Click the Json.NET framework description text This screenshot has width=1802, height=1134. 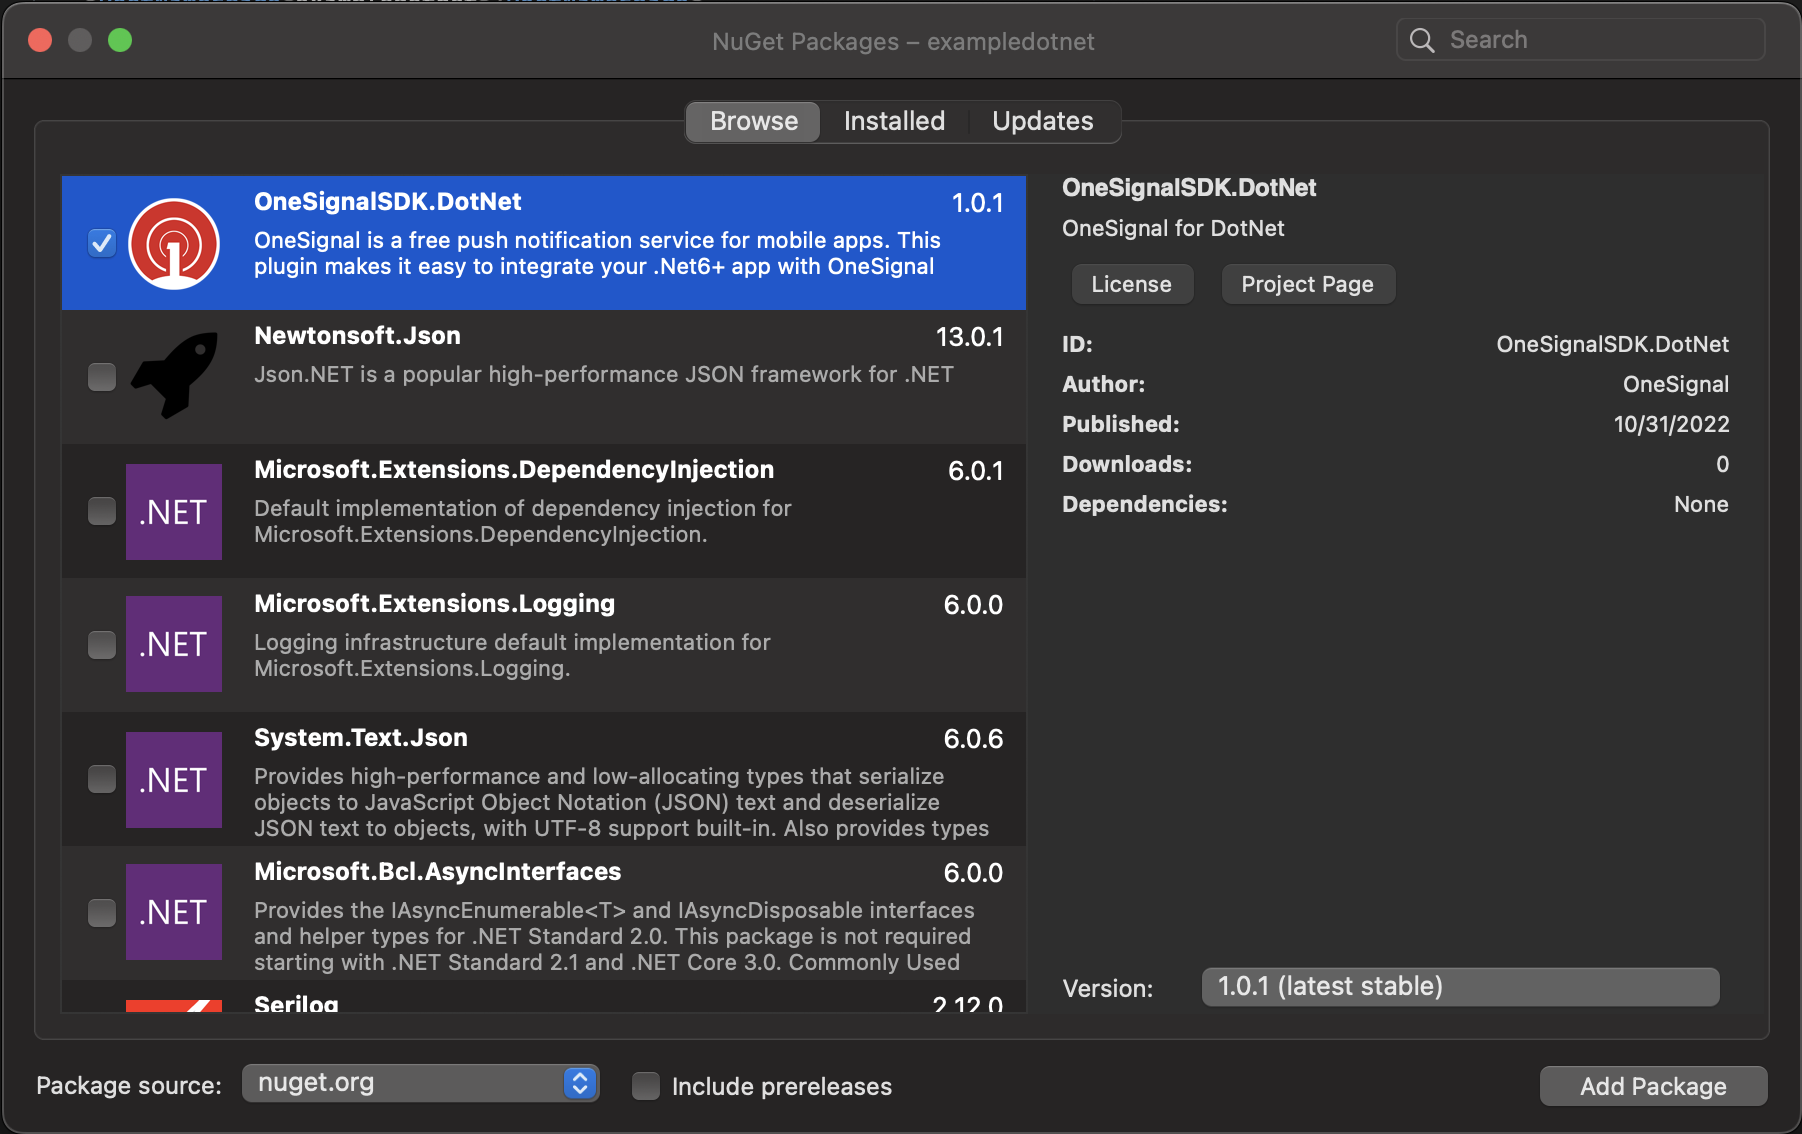pyautogui.click(x=604, y=374)
